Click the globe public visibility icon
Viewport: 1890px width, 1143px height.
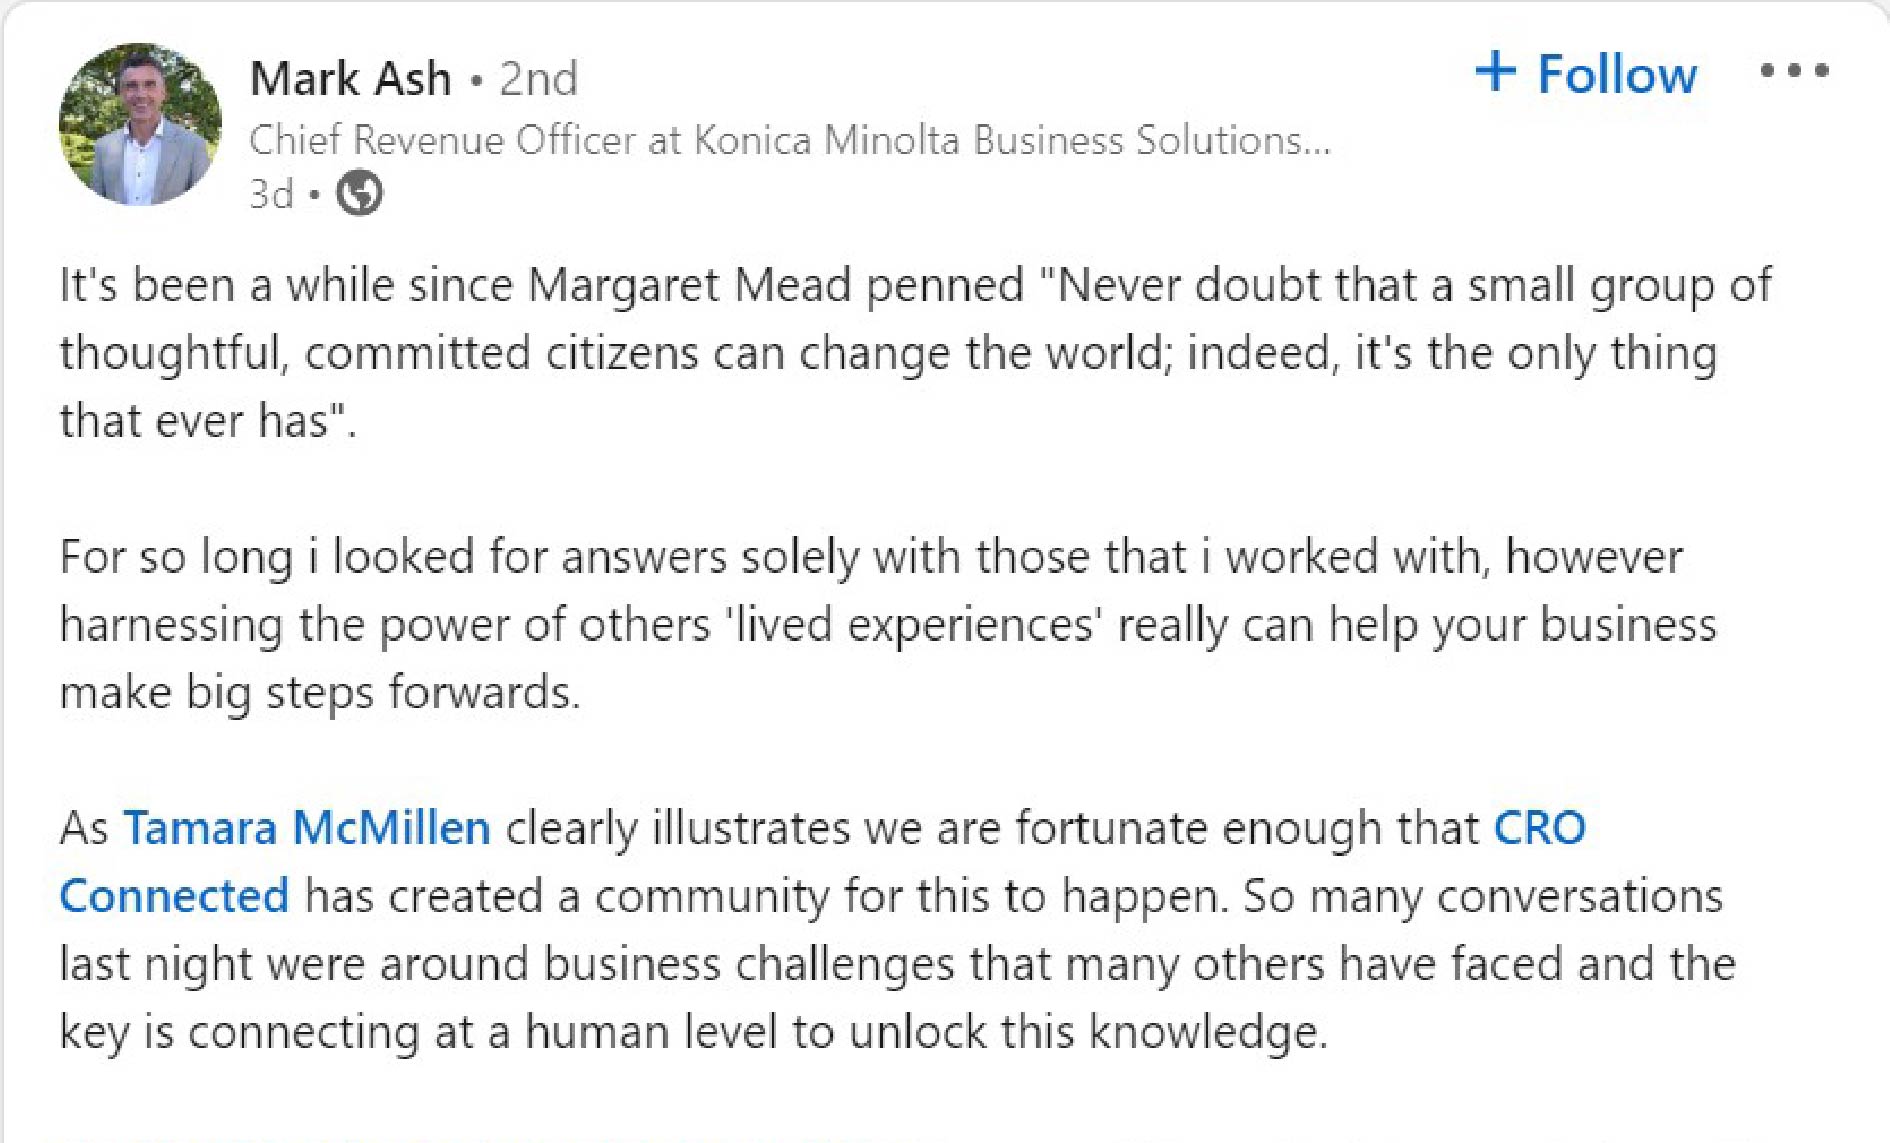pyautogui.click(x=359, y=193)
